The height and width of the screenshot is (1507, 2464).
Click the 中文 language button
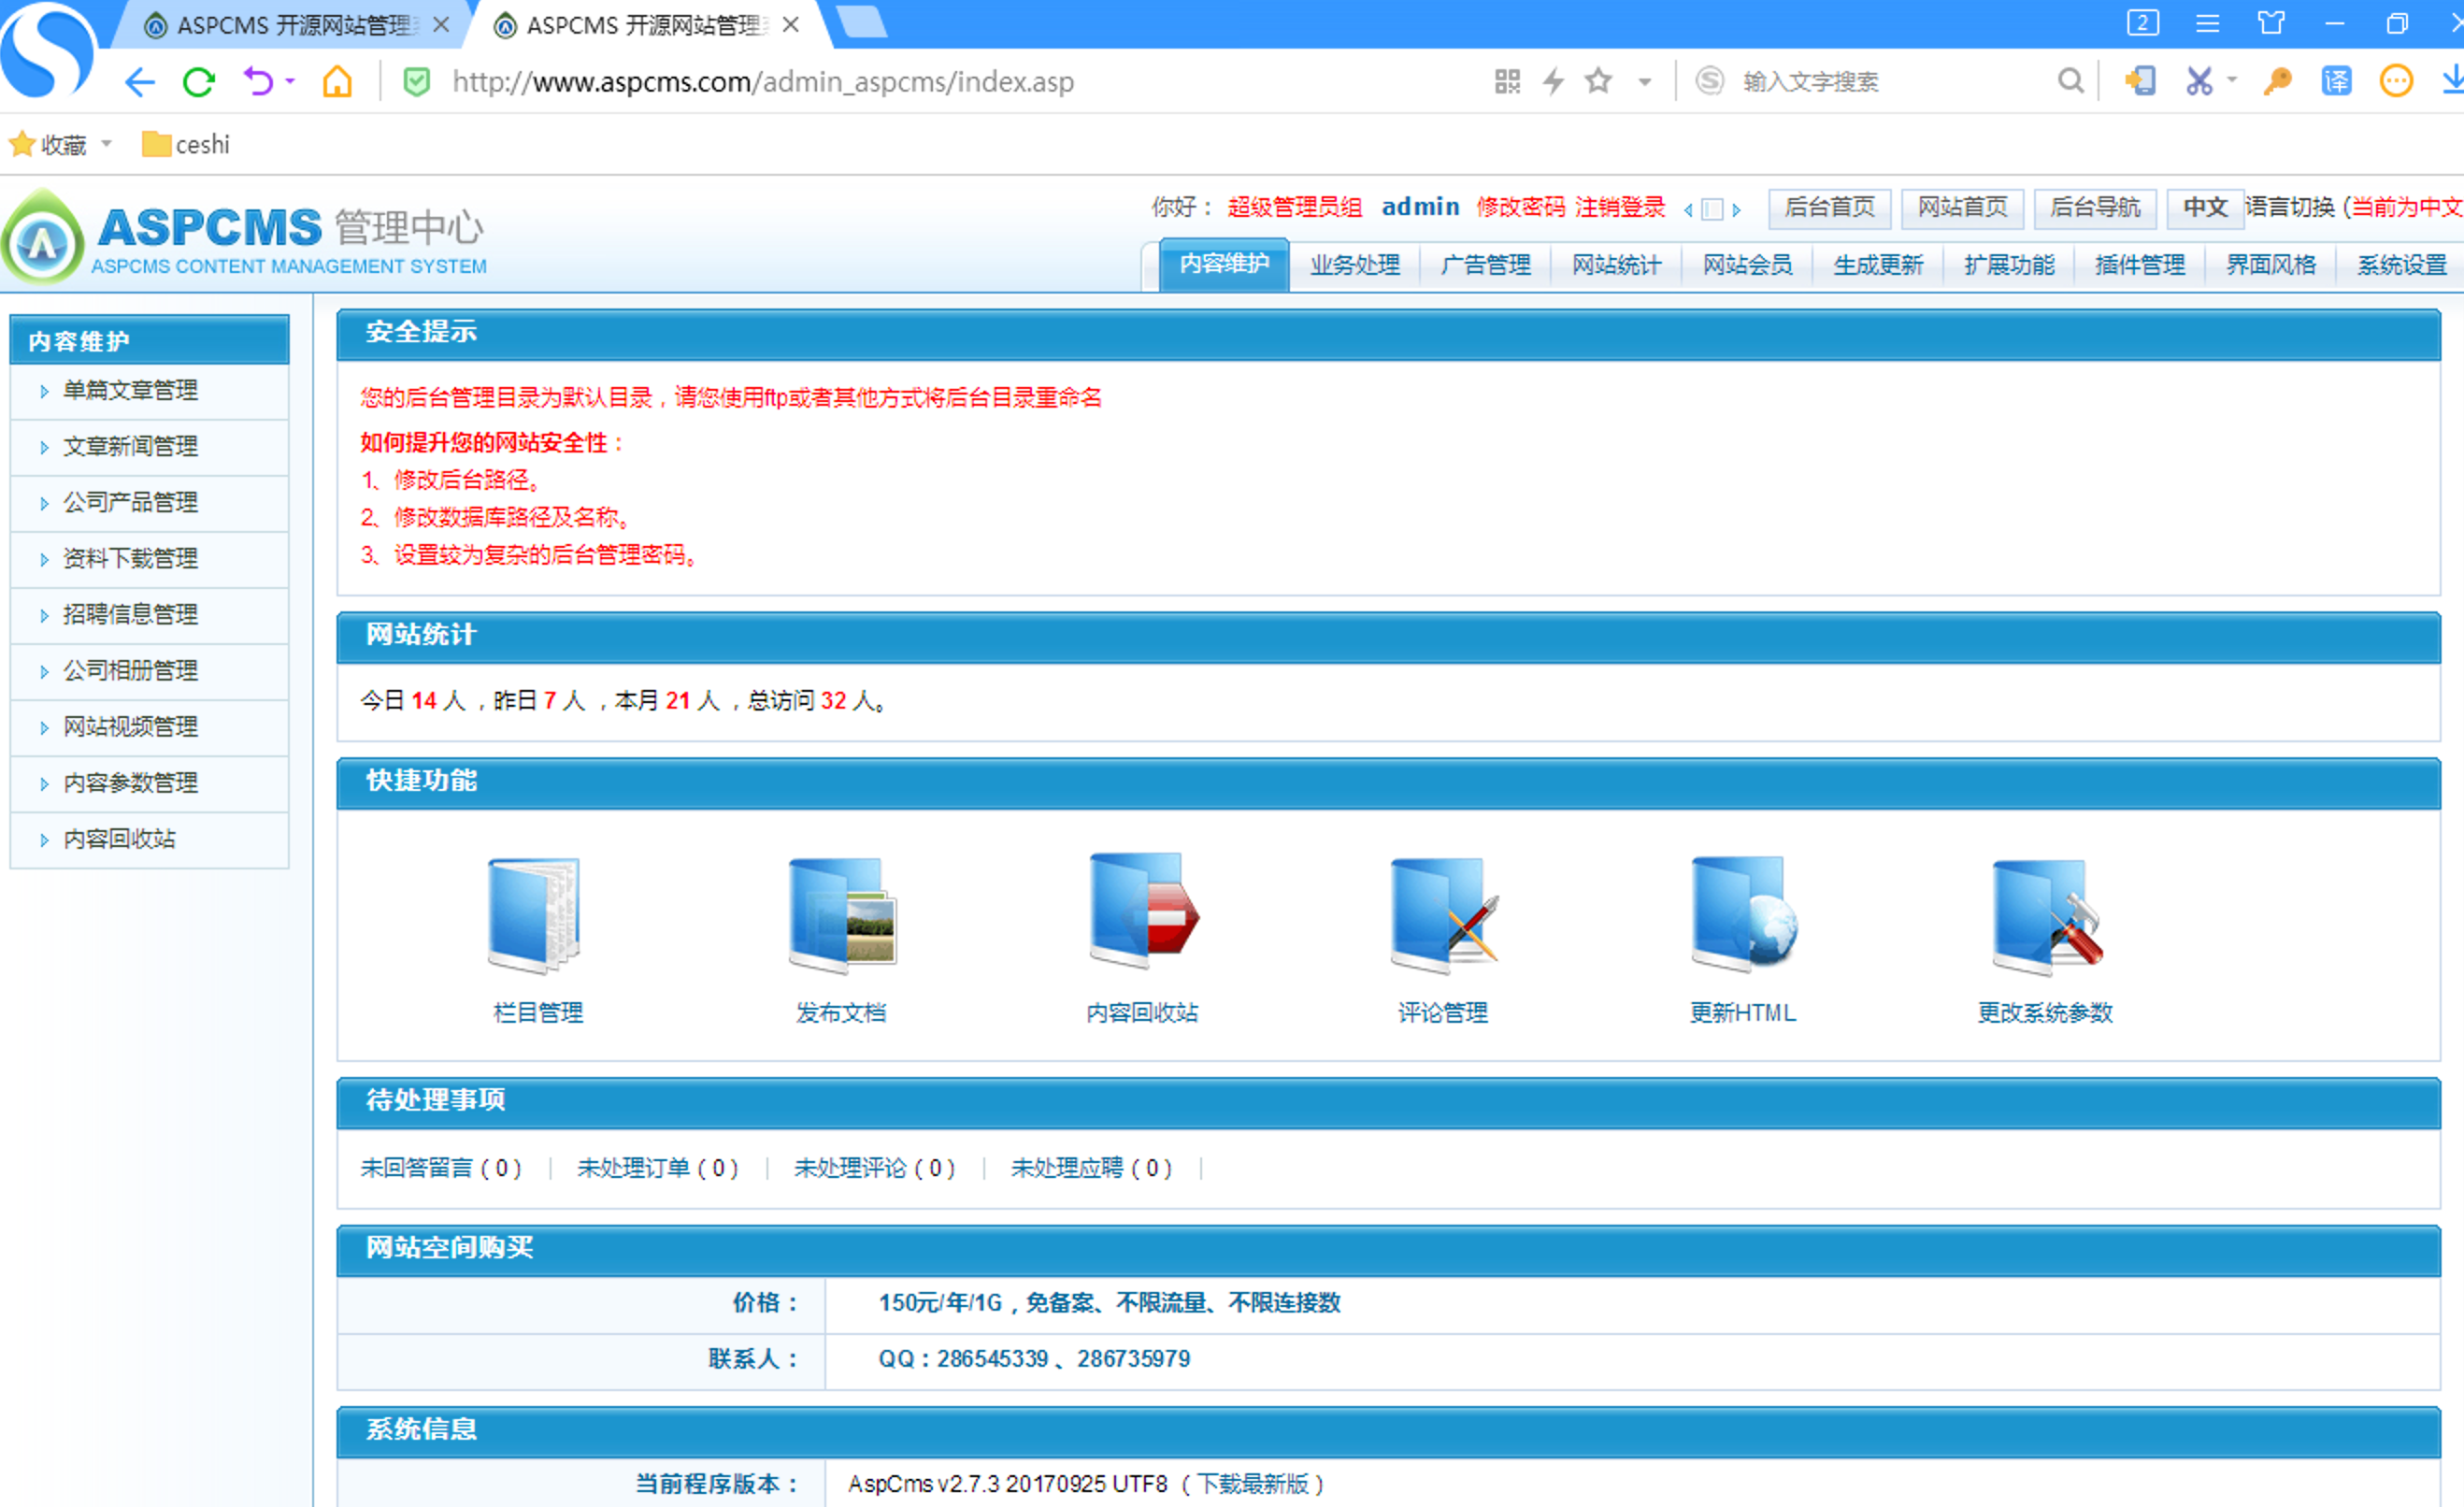[x=2205, y=208]
